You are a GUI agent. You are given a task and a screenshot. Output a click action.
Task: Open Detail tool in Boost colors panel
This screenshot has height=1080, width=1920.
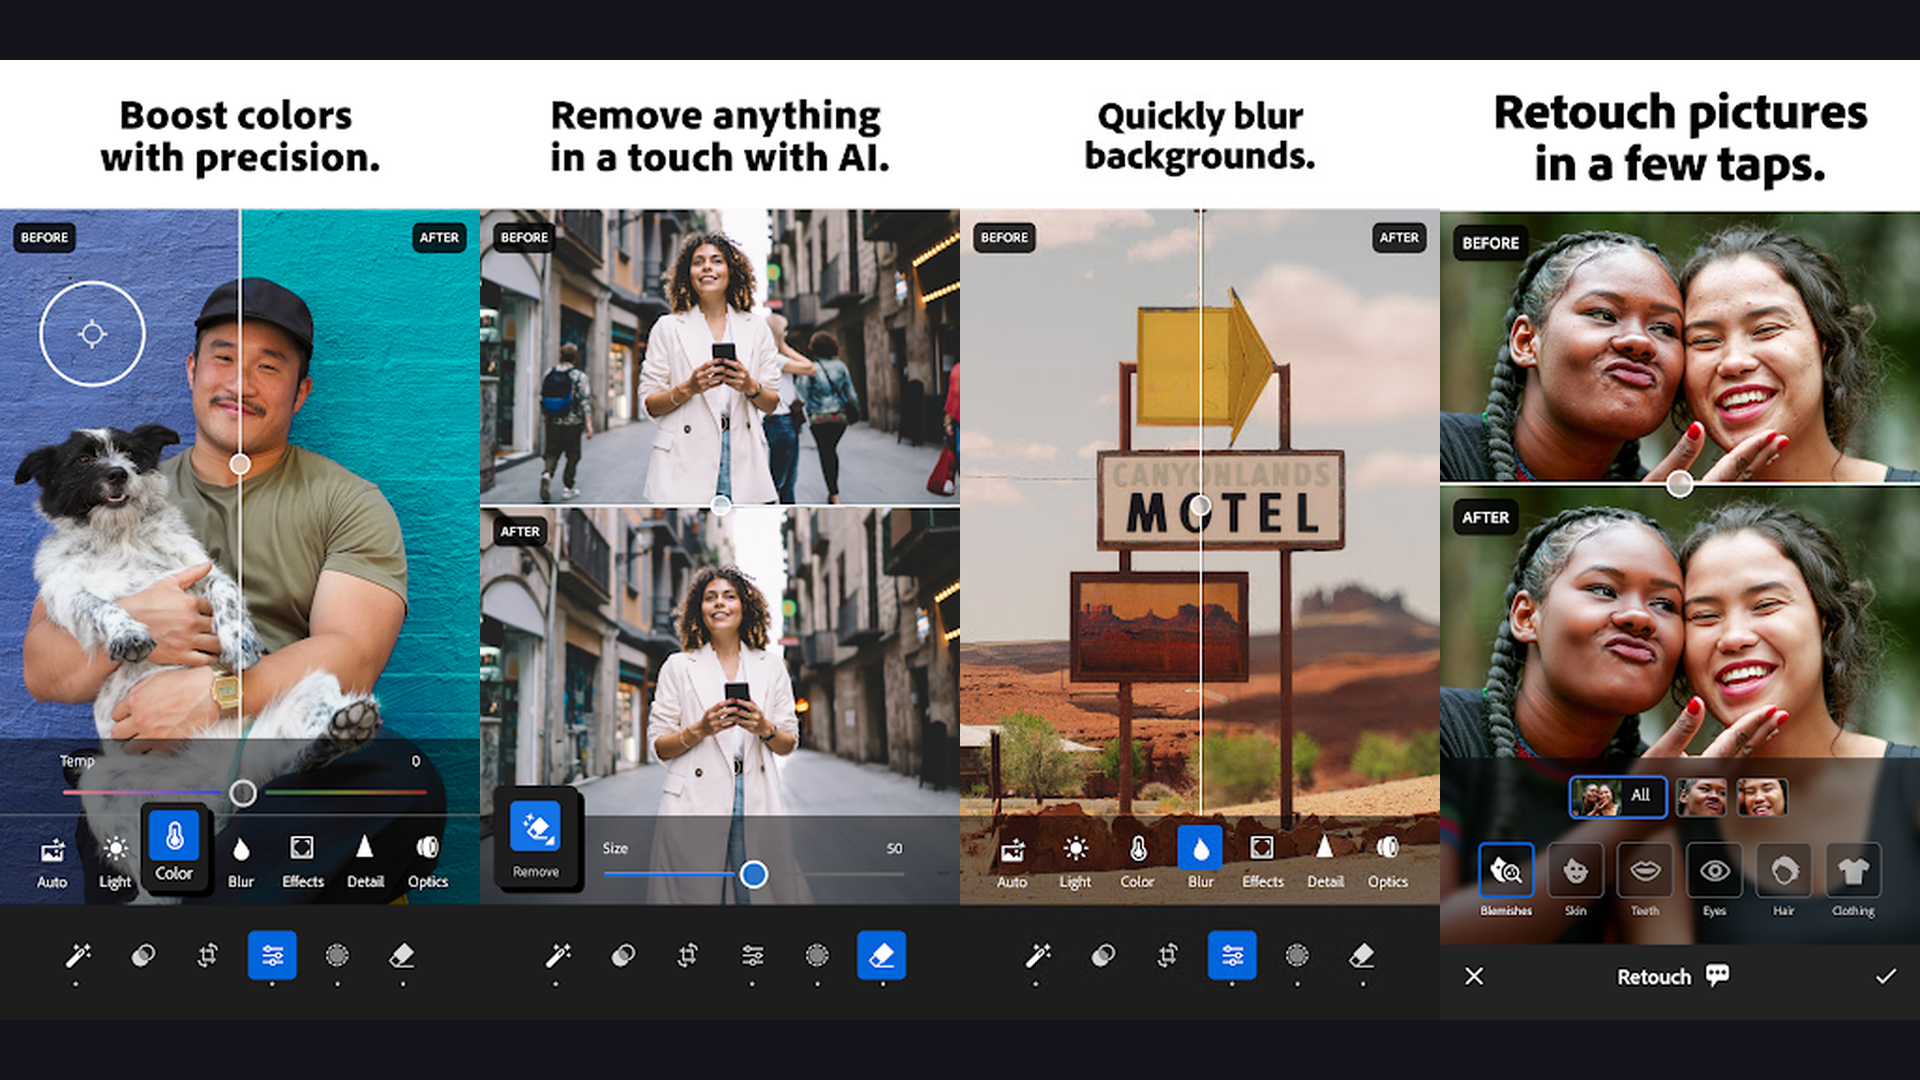pyautogui.click(x=365, y=863)
